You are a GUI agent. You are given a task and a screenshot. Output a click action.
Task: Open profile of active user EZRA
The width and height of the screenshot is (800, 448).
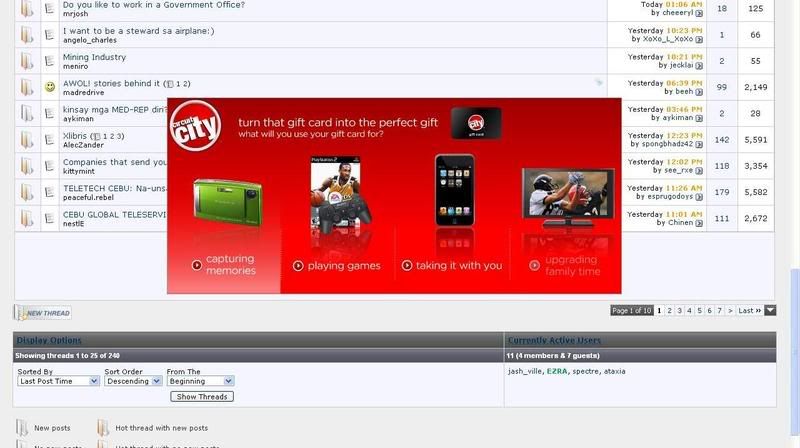coord(557,371)
